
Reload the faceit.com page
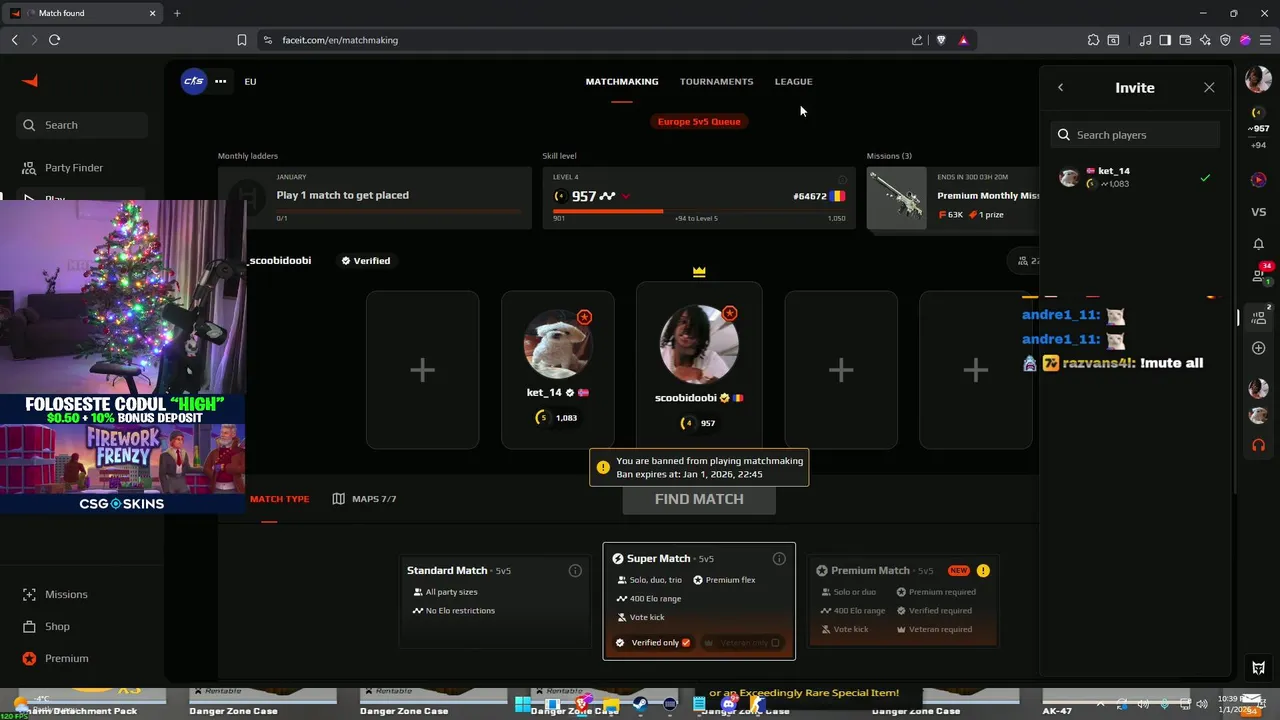(x=54, y=40)
